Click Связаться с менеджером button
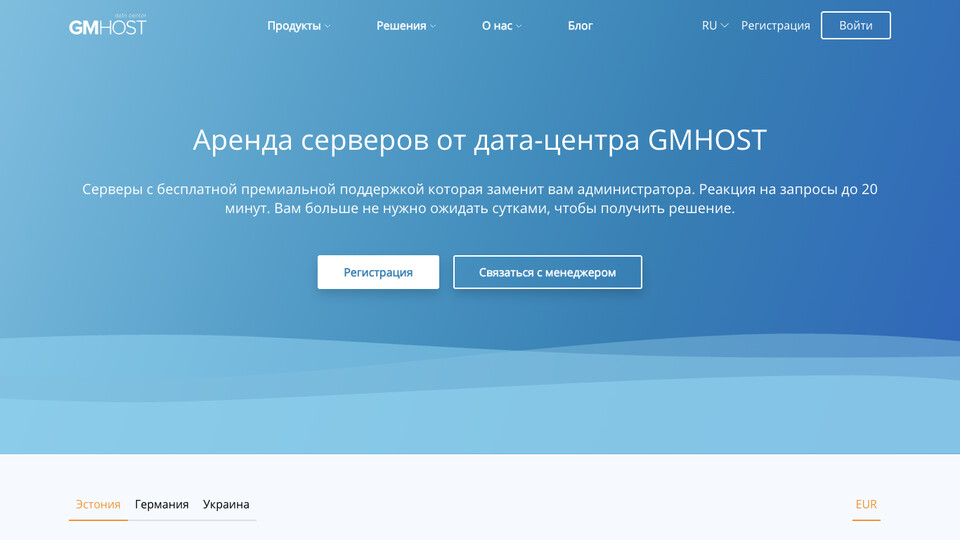960x540 pixels. (x=547, y=272)
